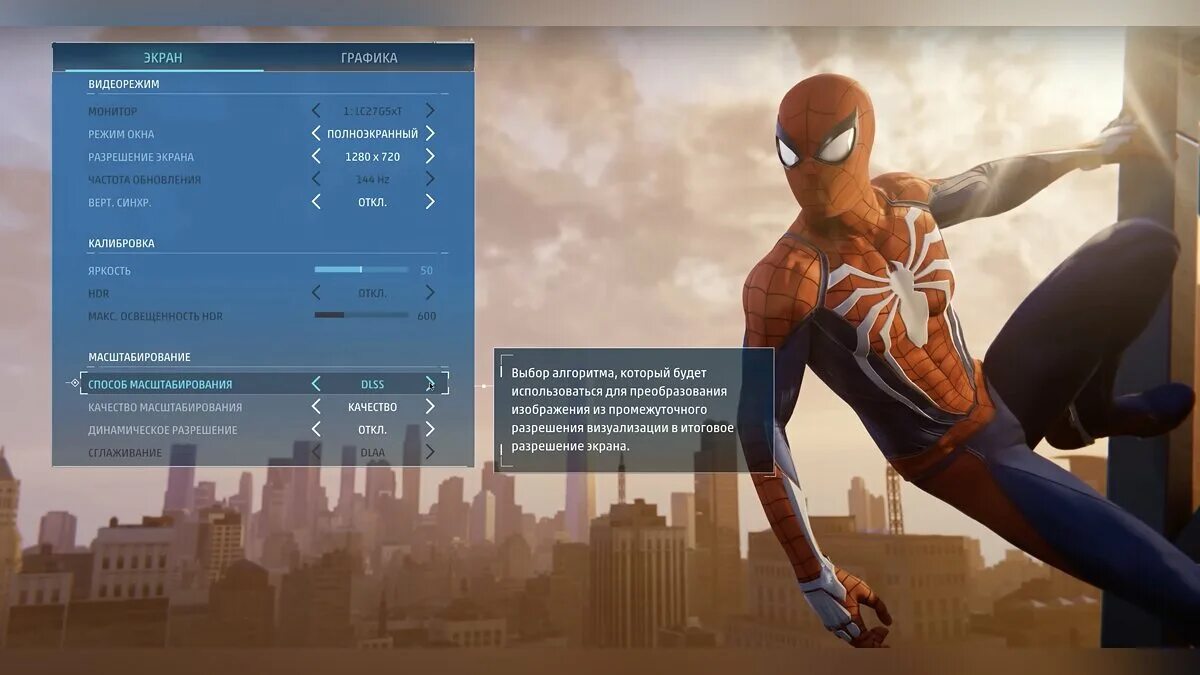Toggle ВЕРТ. СИНХР. using left arrow
The height and width of the screenshot is (675, 1200).
(316, 201)
